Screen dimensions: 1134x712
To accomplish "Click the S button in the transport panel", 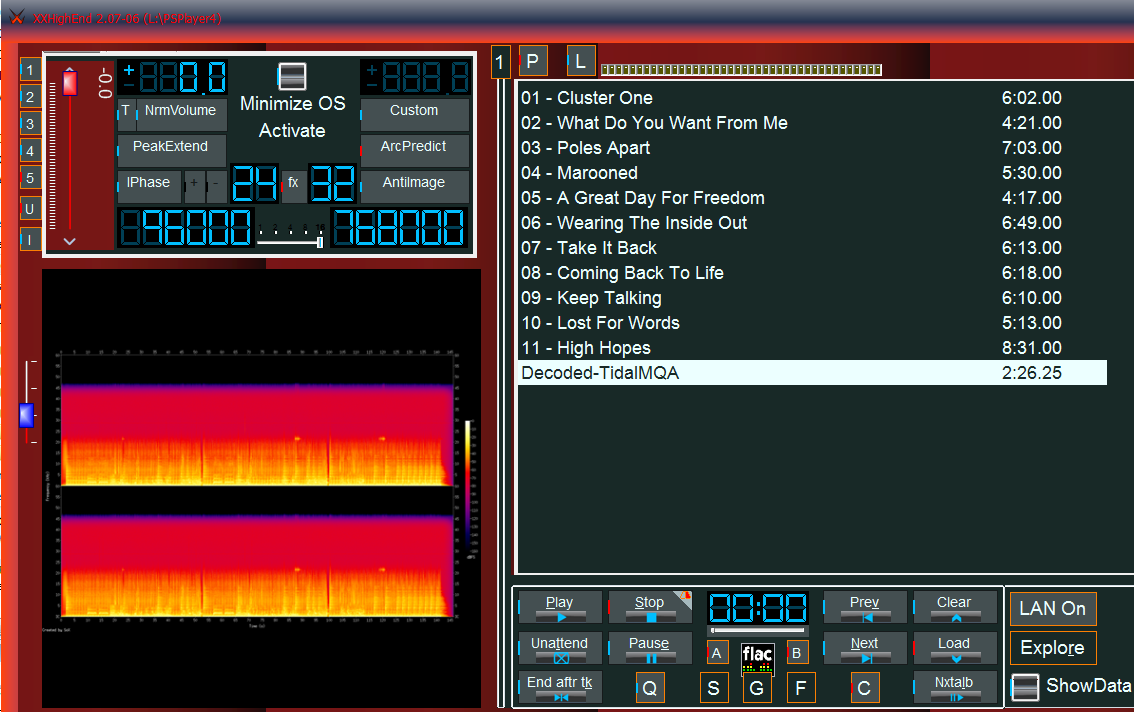I will 714,687.
